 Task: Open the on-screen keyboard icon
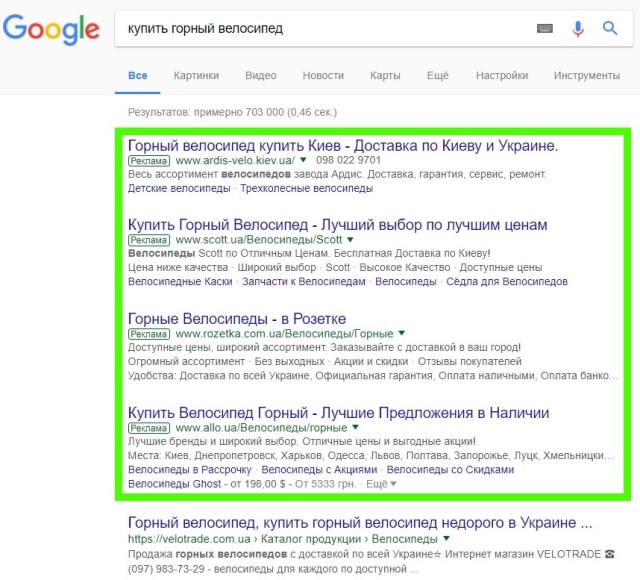pos(545,28)
